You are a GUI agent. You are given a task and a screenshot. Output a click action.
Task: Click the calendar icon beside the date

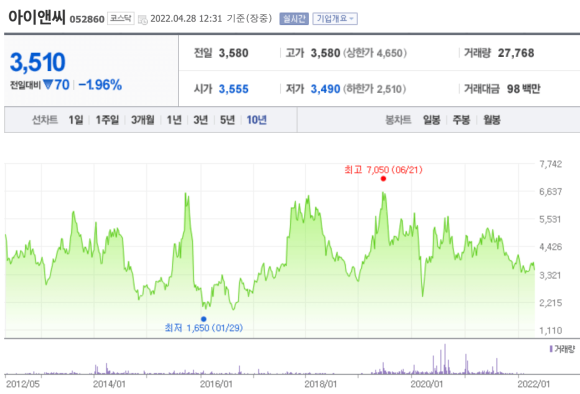point(142,20)
